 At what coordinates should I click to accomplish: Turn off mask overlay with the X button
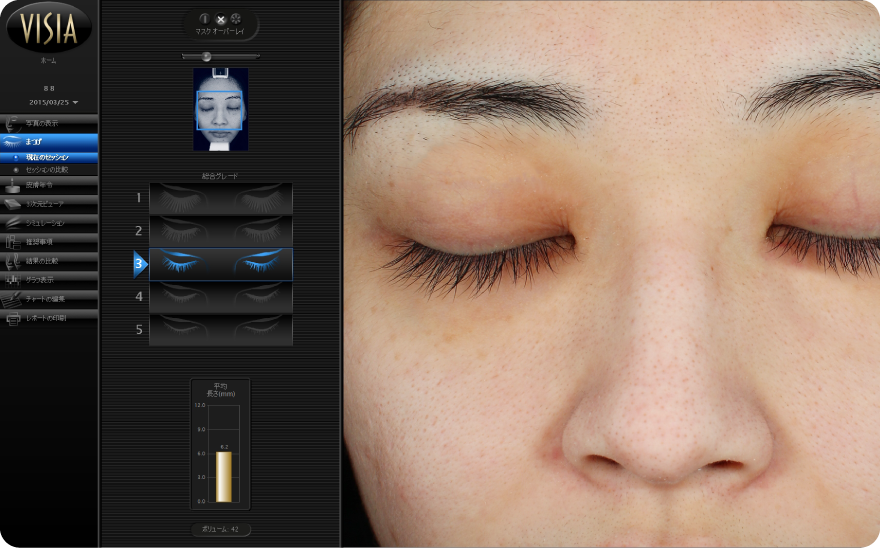tap(221, 19)
